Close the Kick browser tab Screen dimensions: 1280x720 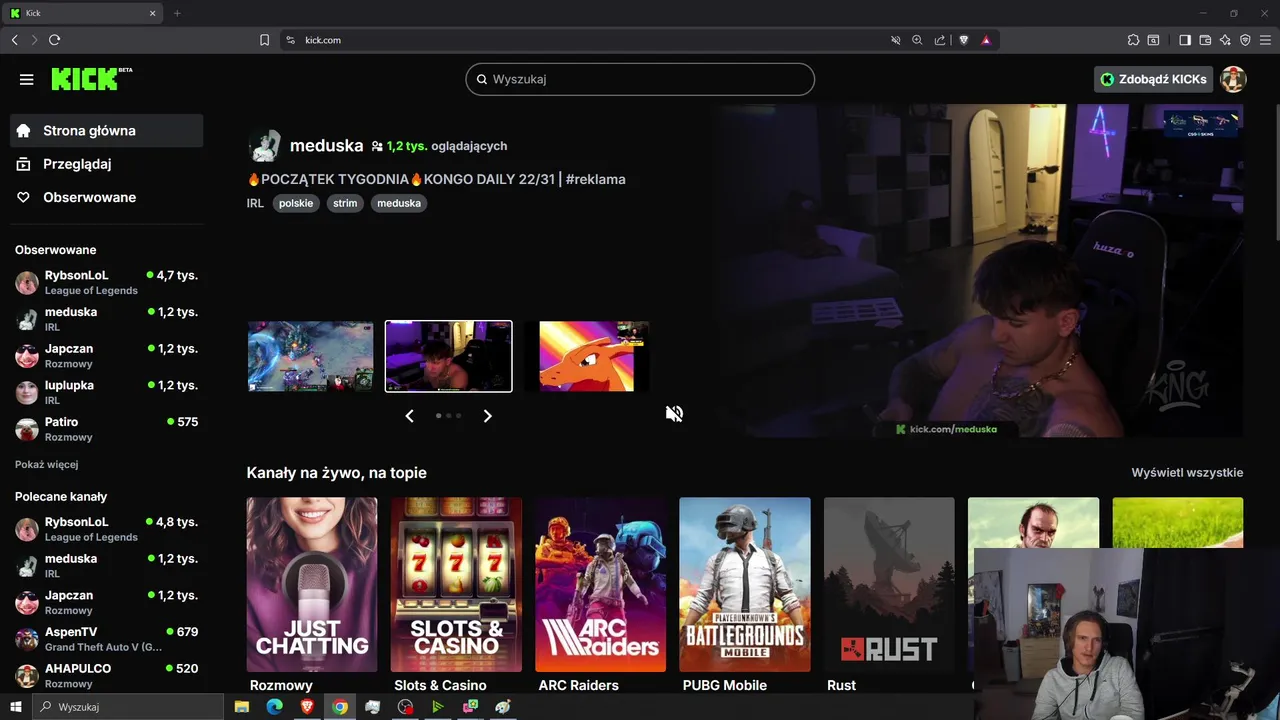tap(153, 13)
